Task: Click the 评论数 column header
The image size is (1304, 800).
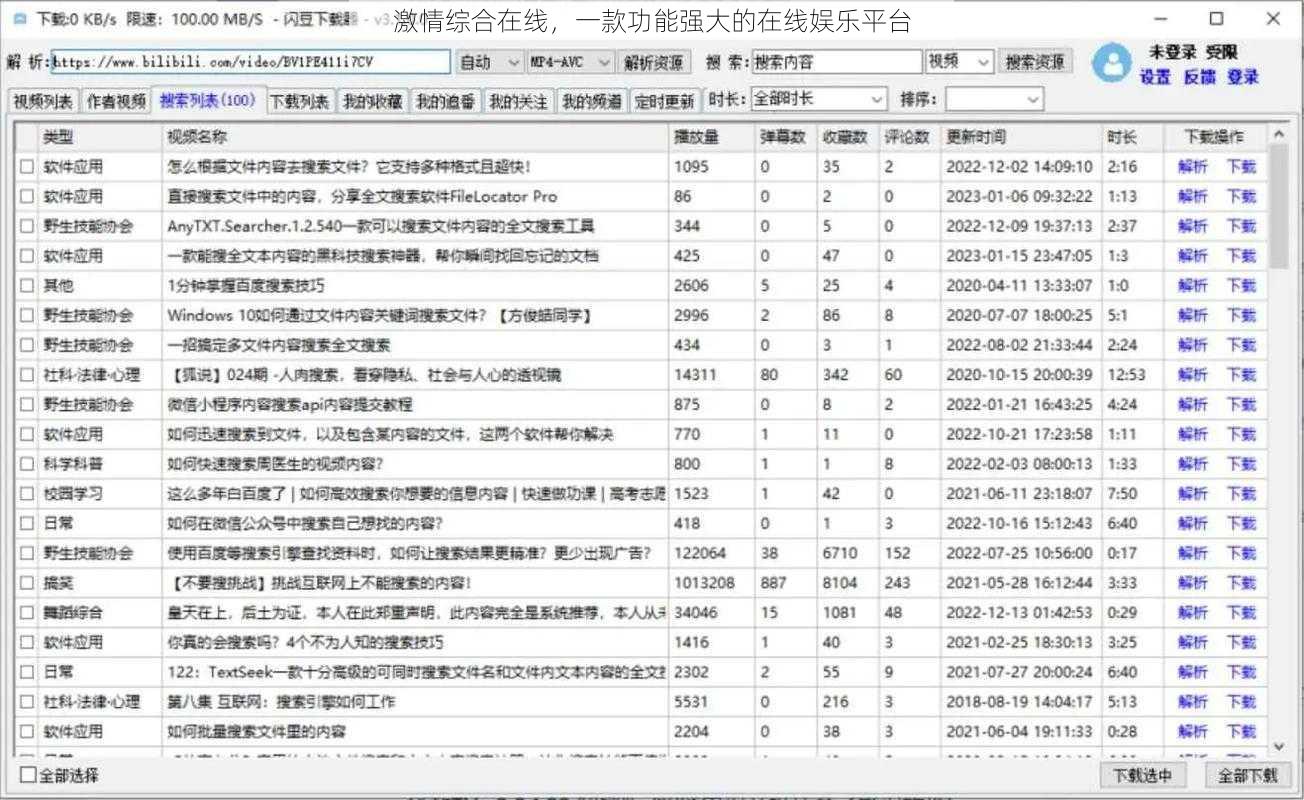Action: 909,137
